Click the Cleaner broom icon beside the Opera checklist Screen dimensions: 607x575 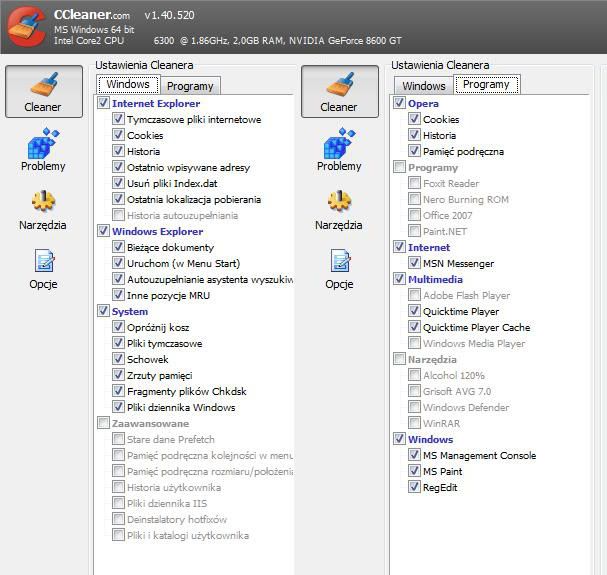coord(338,85)
